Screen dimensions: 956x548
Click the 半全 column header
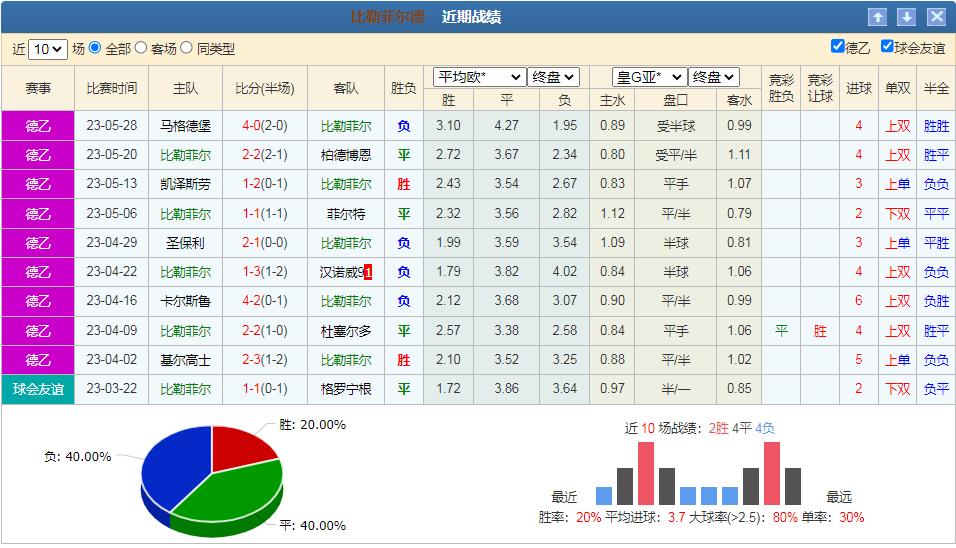[936, 88]
